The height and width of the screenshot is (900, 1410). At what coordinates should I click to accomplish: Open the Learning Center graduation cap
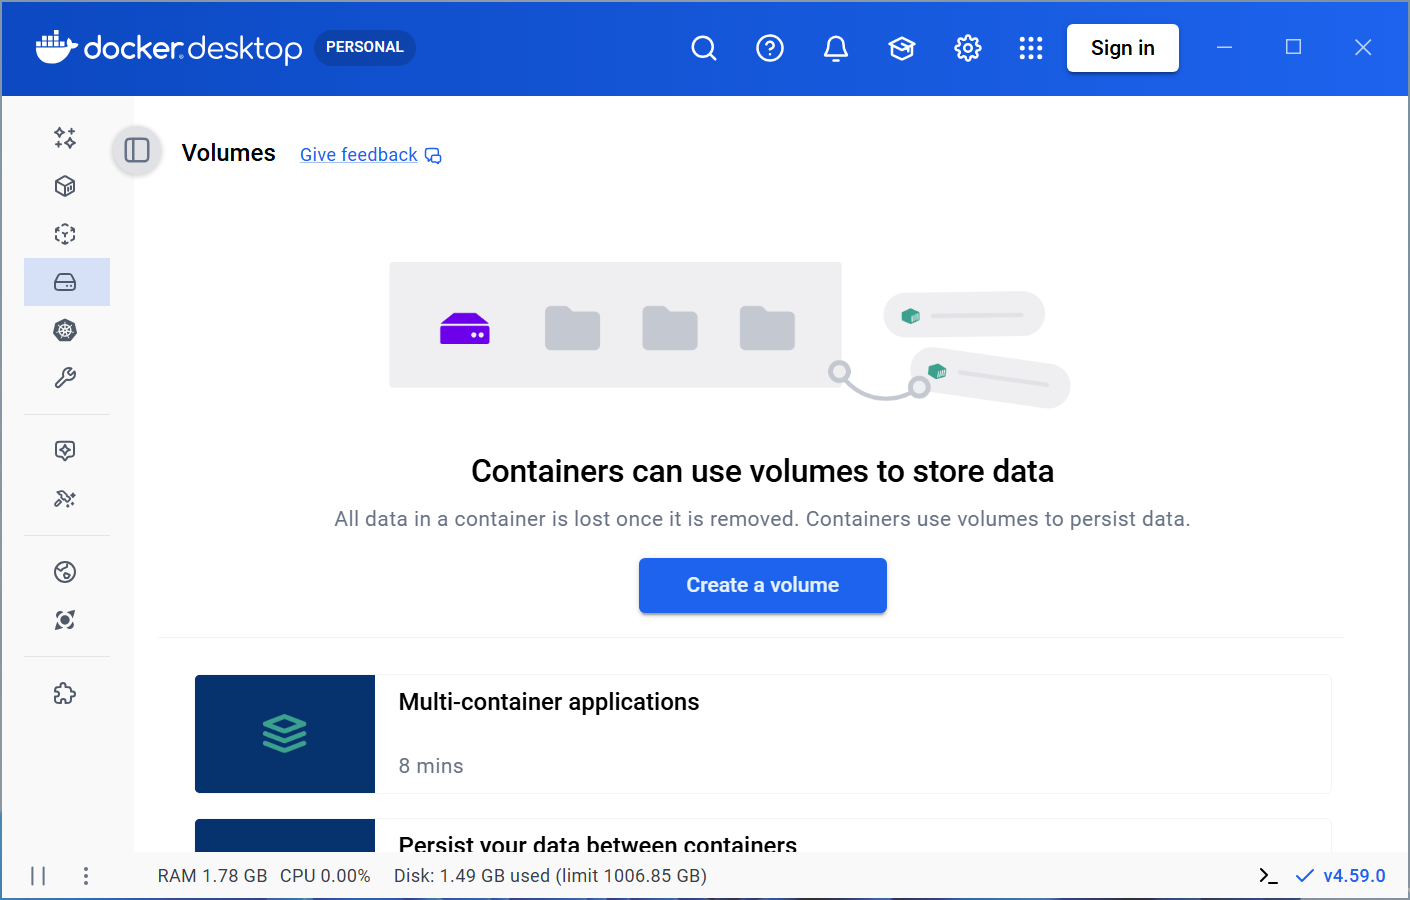[902, 47]
